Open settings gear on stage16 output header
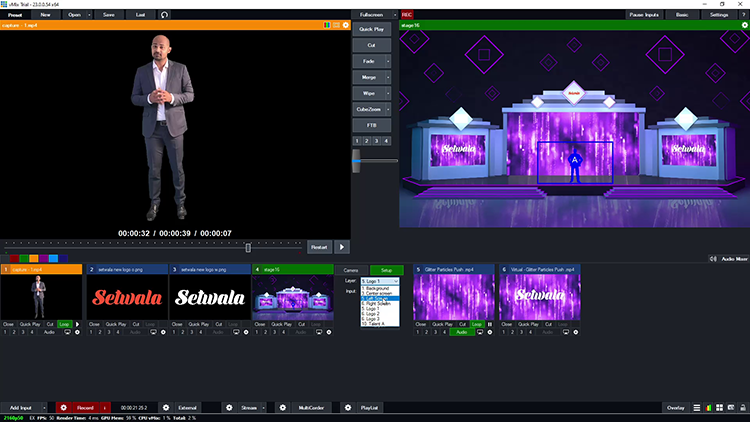This screenshot has width=750, height=422. pyautogui.click(x=745, y=24)
